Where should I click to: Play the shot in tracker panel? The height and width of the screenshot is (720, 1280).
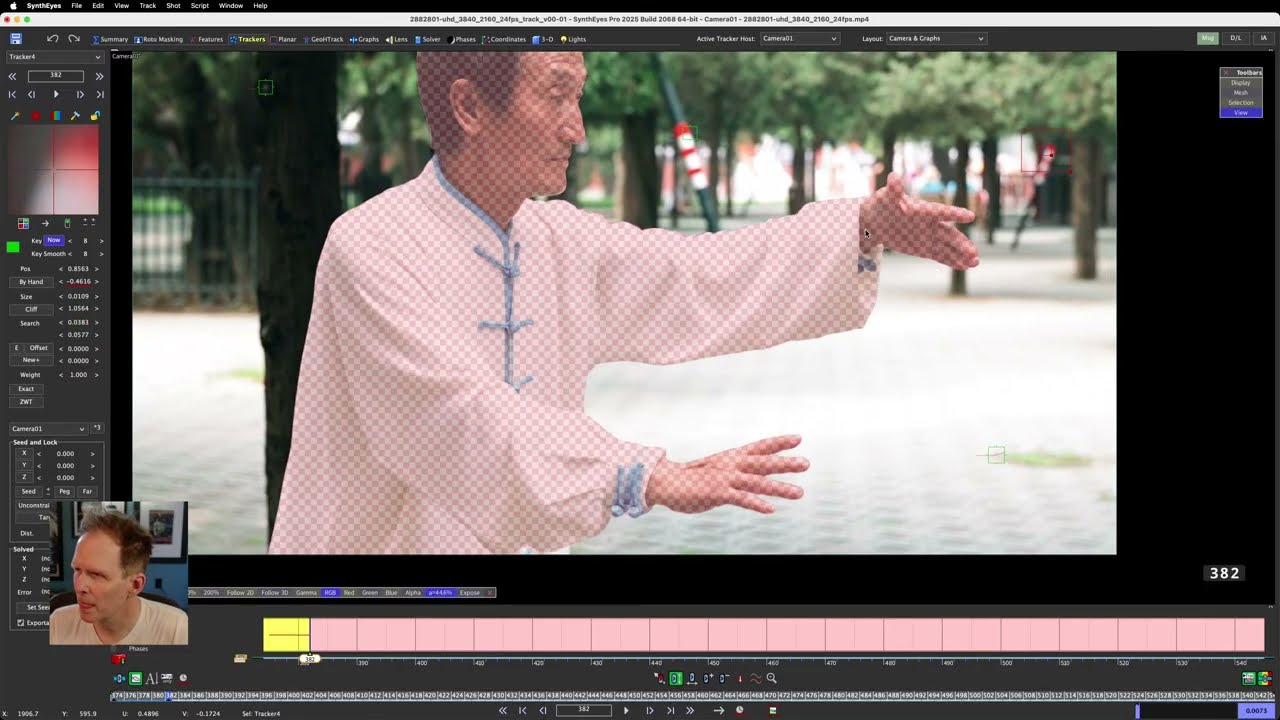tap(56, 94)
